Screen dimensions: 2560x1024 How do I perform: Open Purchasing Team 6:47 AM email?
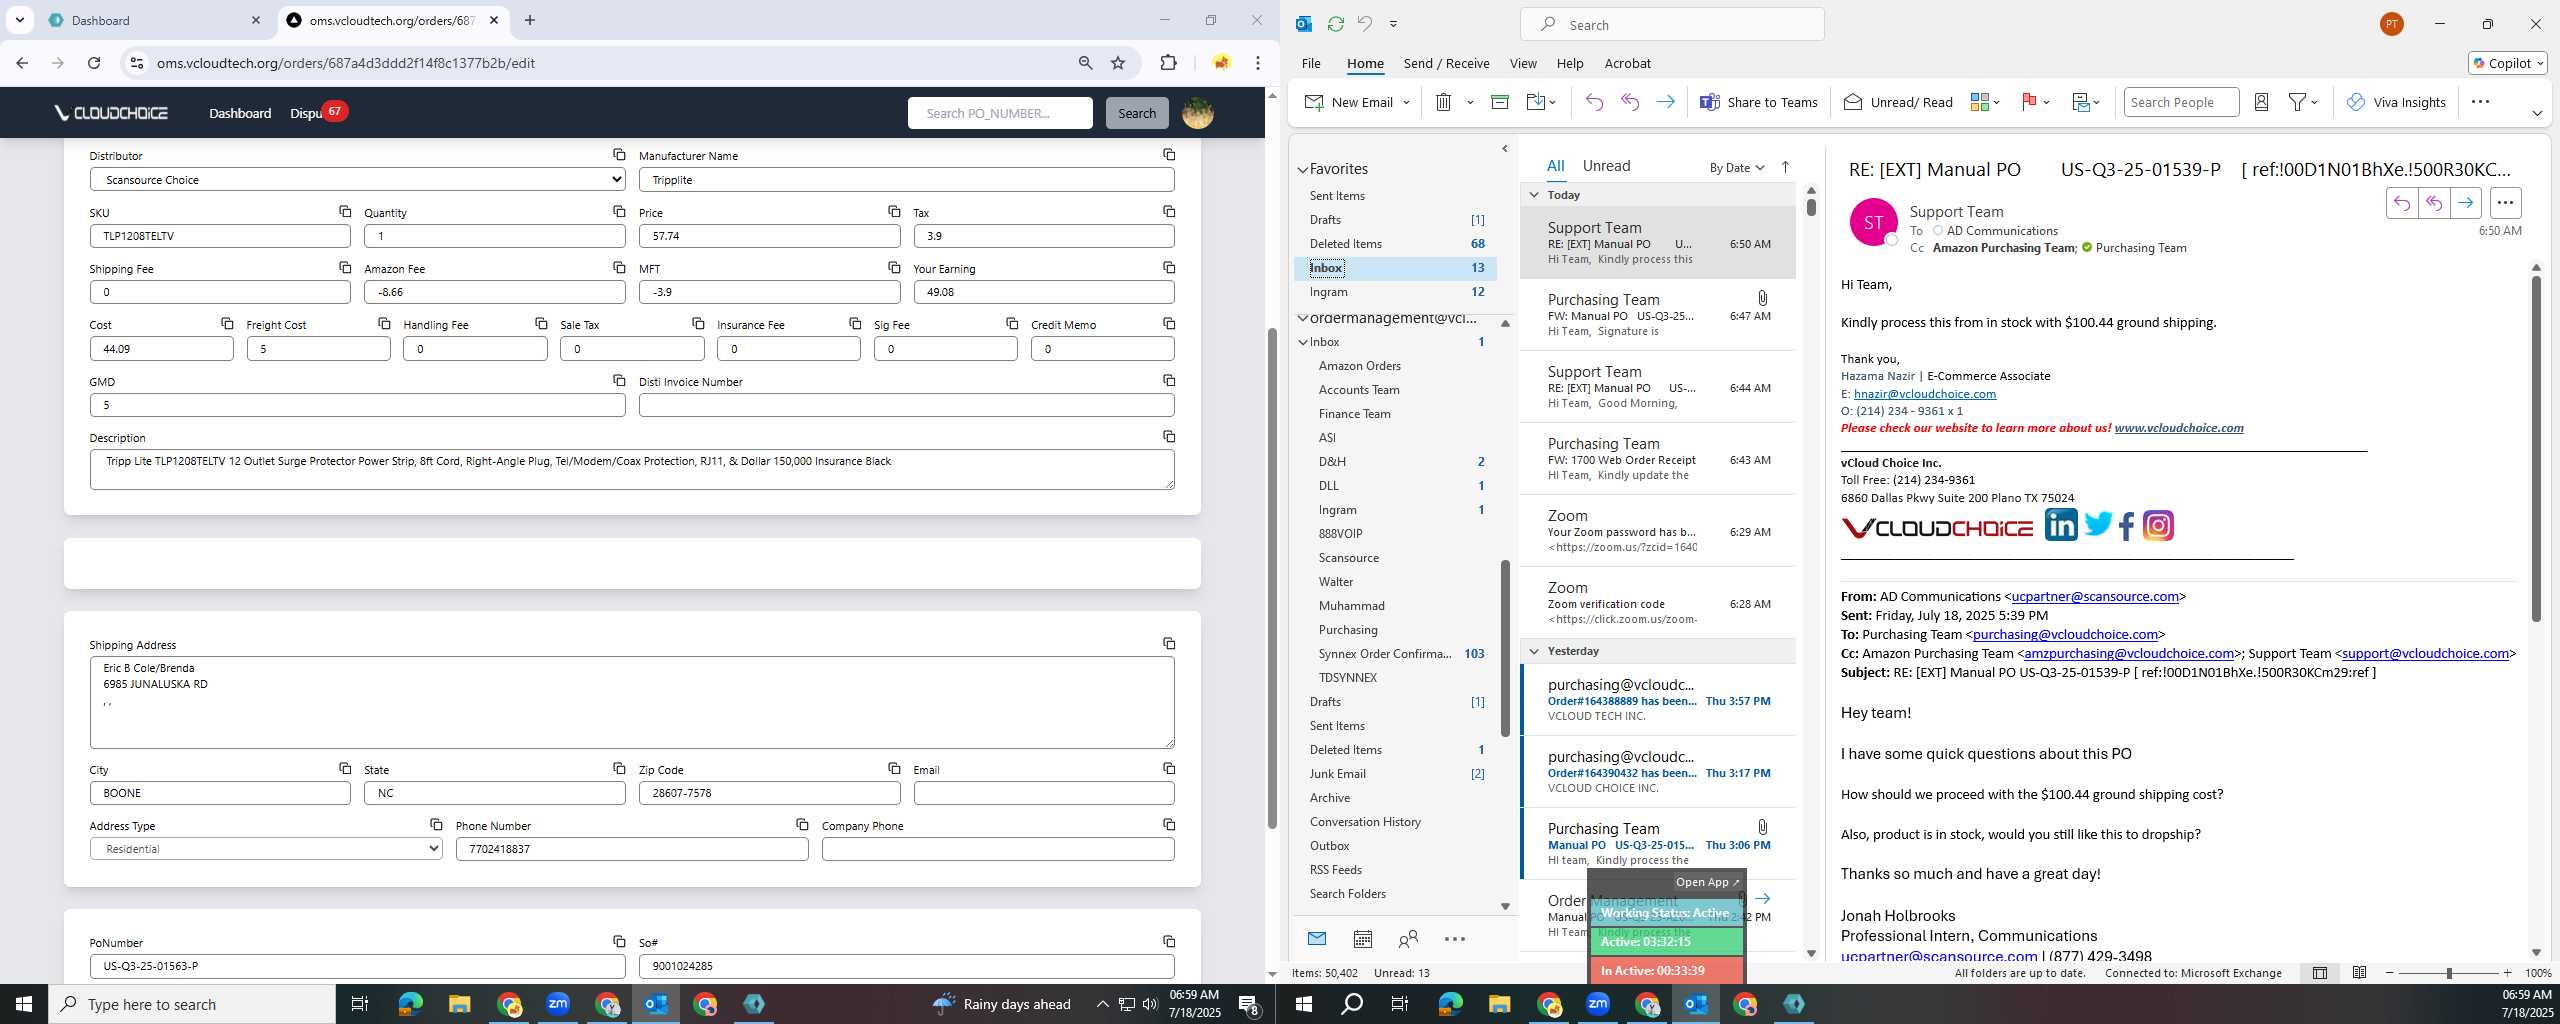click(1657, 314)
